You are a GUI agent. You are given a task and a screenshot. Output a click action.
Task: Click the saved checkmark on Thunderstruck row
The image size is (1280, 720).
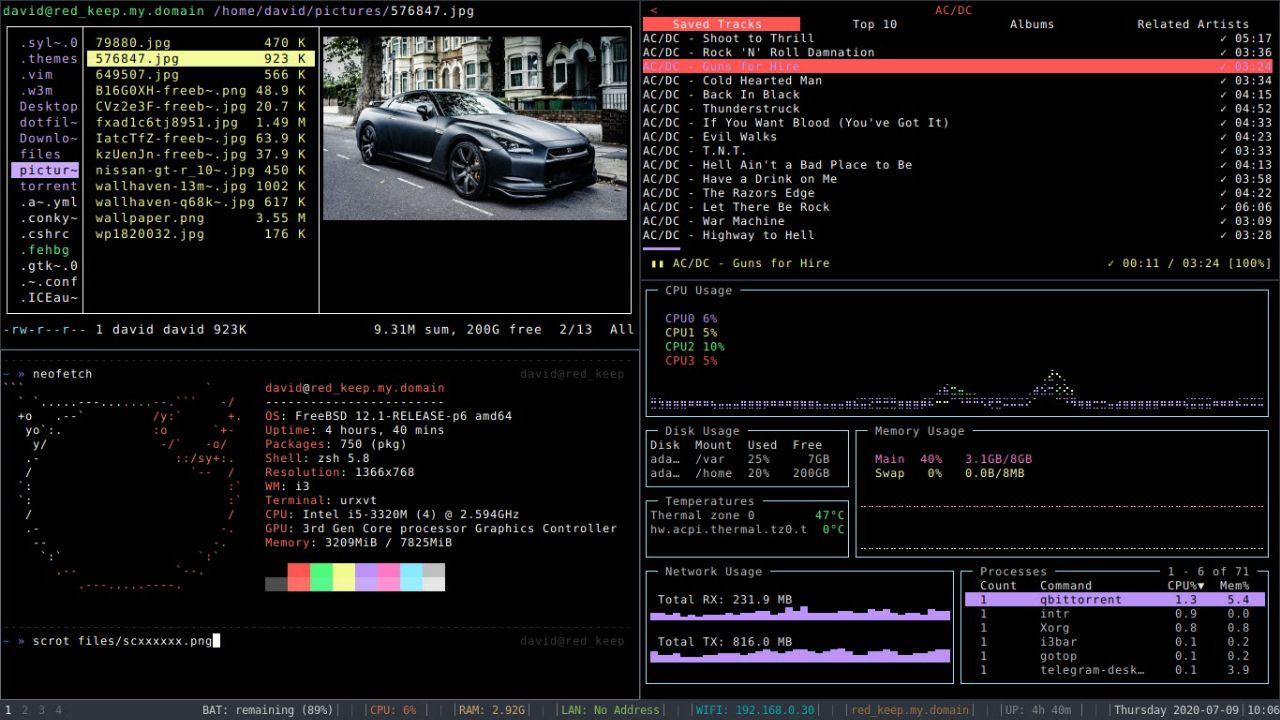pyautogui.click(x=1224, y=108)
